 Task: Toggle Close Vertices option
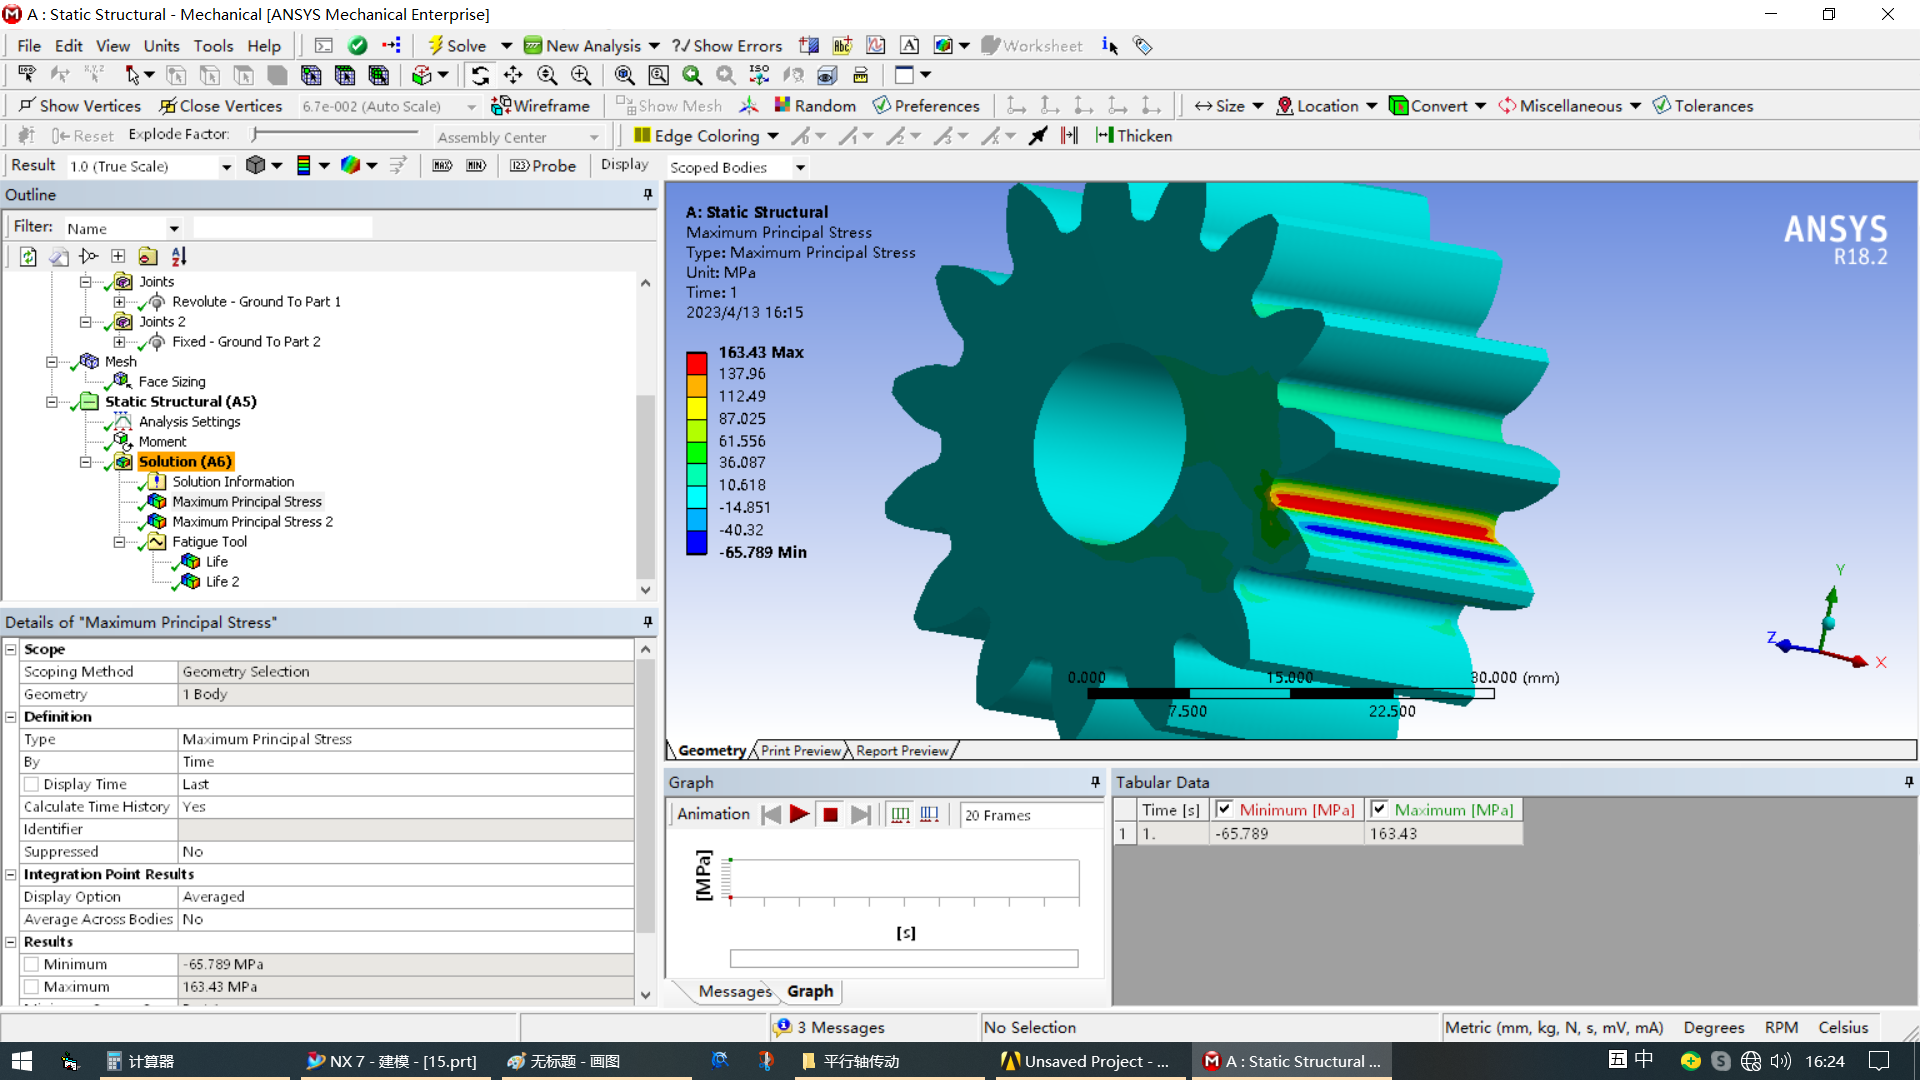tap(221, 106)
